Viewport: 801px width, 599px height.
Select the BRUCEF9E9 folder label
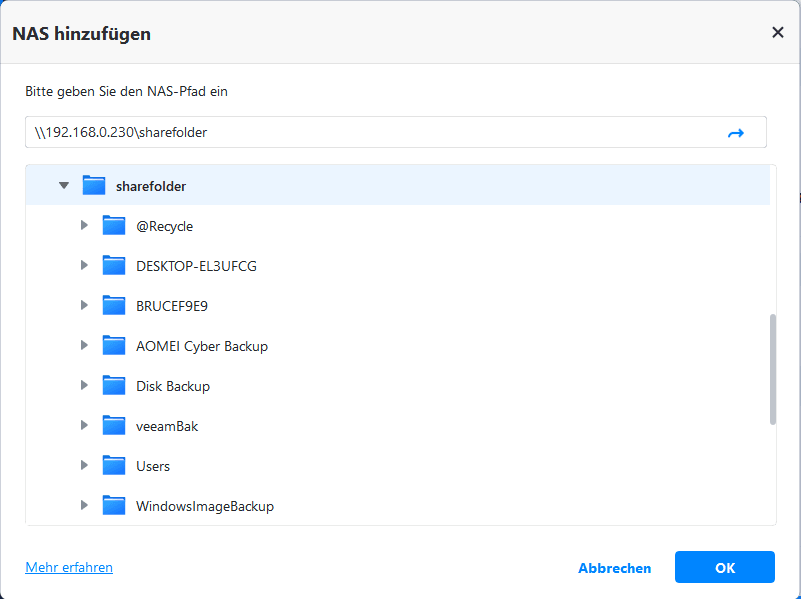pos(172,306)
